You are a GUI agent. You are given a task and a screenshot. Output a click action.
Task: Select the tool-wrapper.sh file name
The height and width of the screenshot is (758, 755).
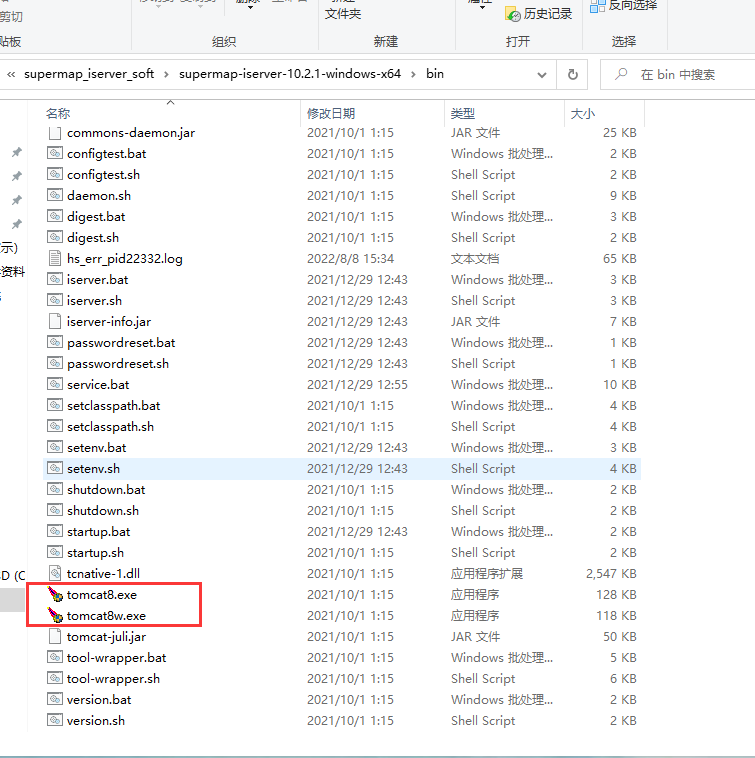pos(114,679)
